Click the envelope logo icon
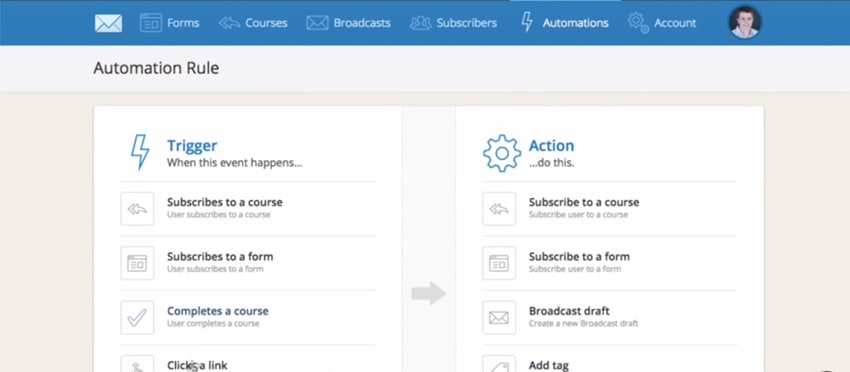 [108, 23]
